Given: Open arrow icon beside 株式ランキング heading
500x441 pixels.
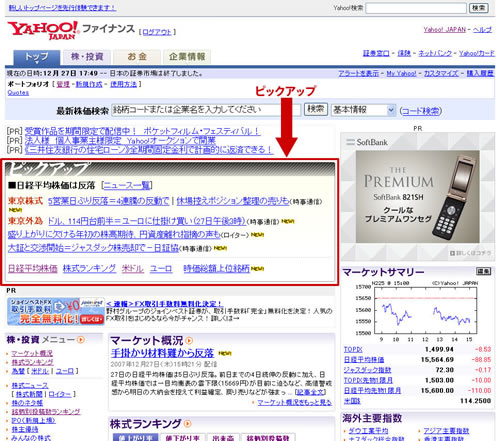Looking at the screenshot, I should [188, 424].
